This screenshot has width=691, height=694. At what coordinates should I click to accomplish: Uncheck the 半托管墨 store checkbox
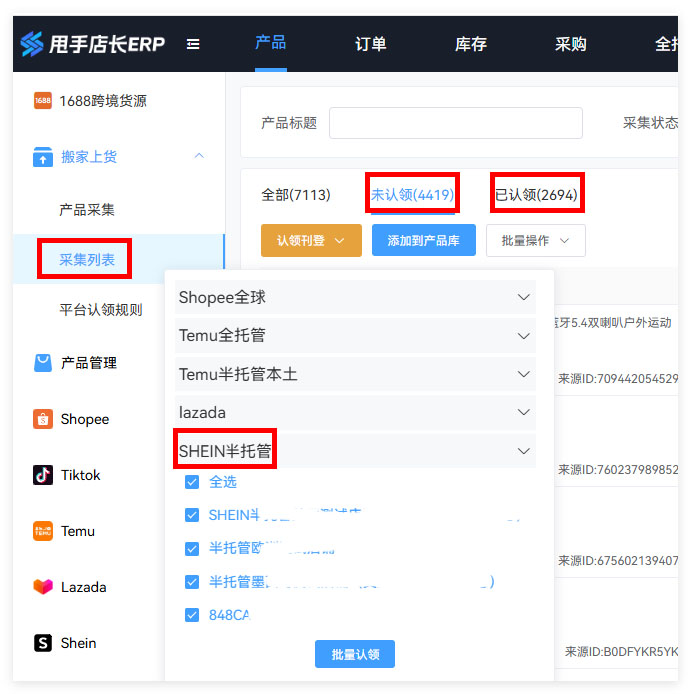pyautogui.click(x=192, y=582)
